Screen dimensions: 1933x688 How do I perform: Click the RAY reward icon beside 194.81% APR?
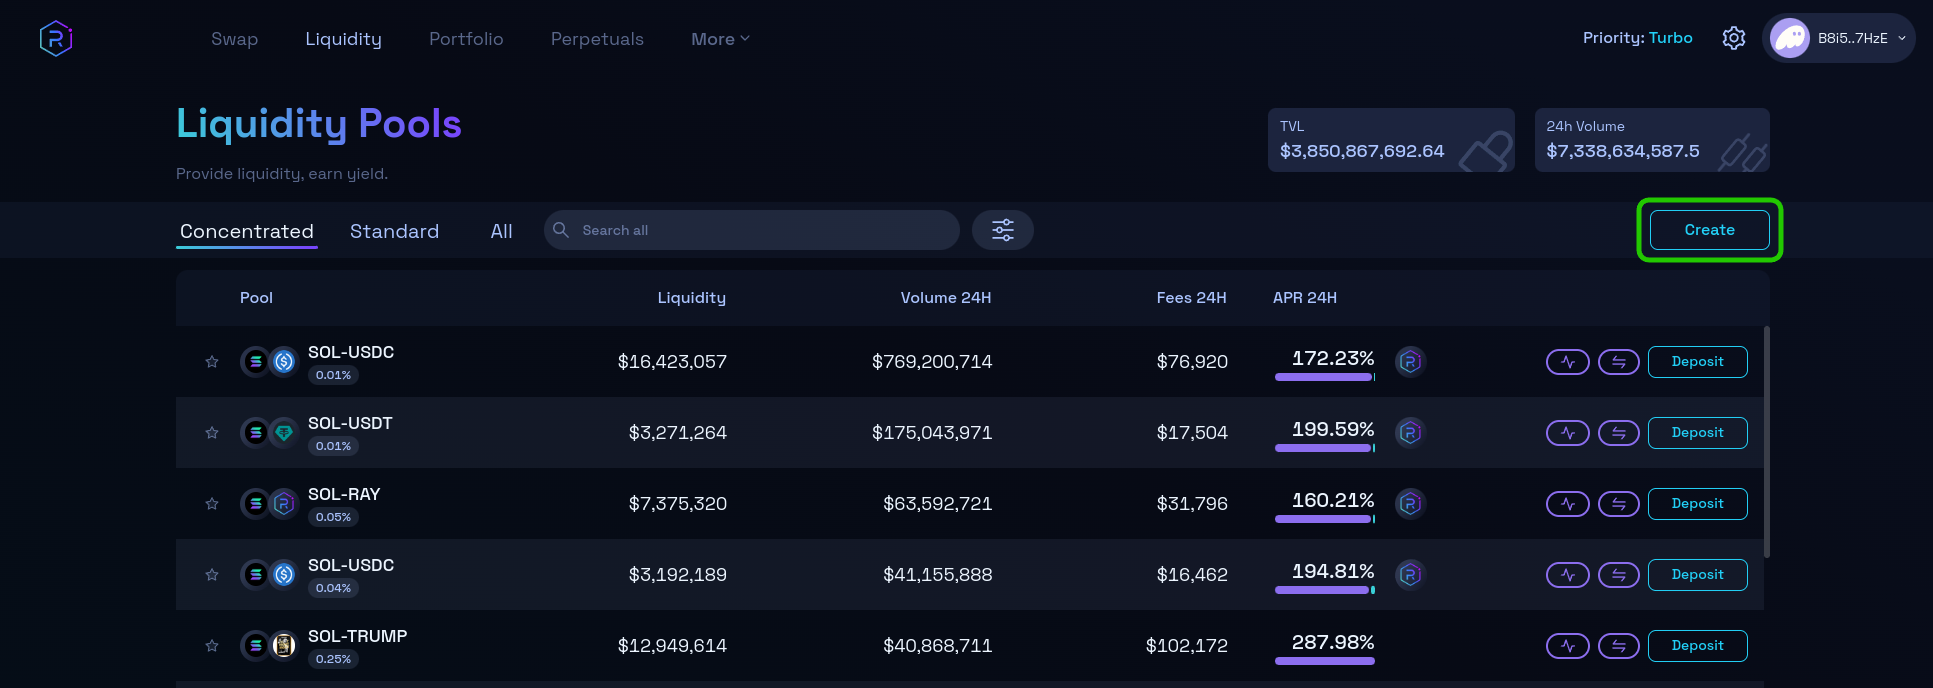pos(1410,574)
